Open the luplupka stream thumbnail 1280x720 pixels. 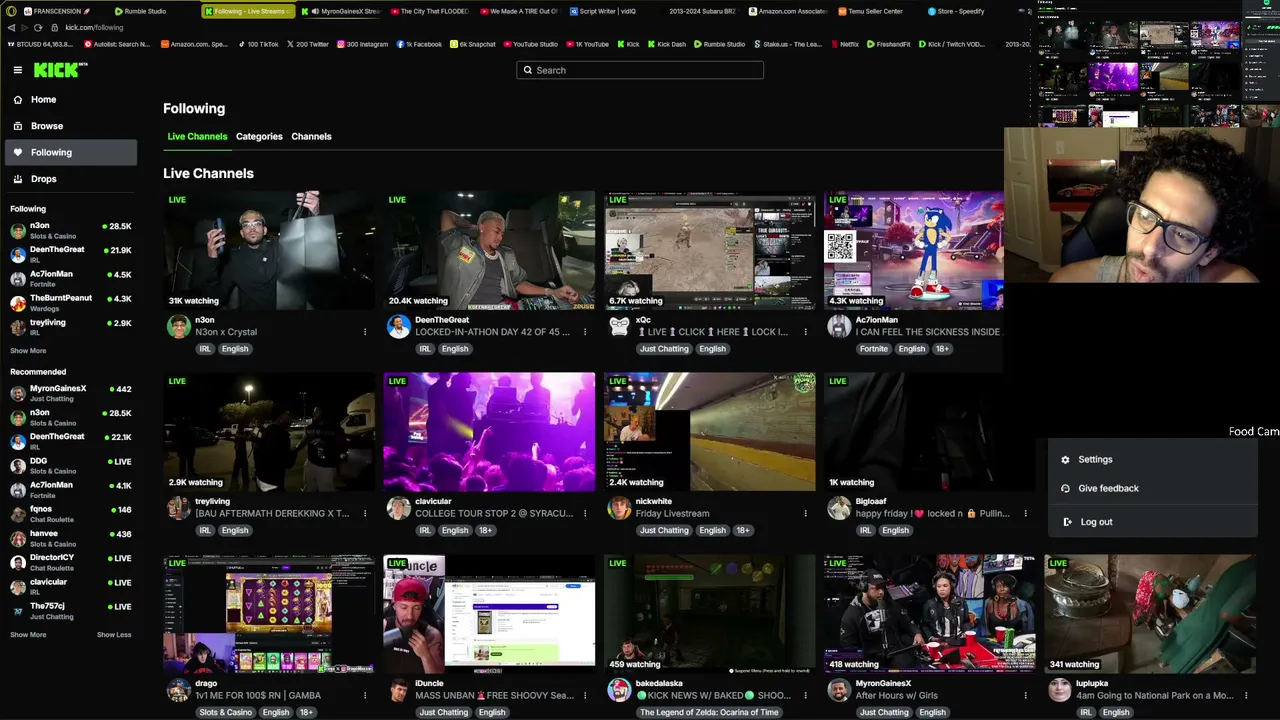tap(1149, 614)
